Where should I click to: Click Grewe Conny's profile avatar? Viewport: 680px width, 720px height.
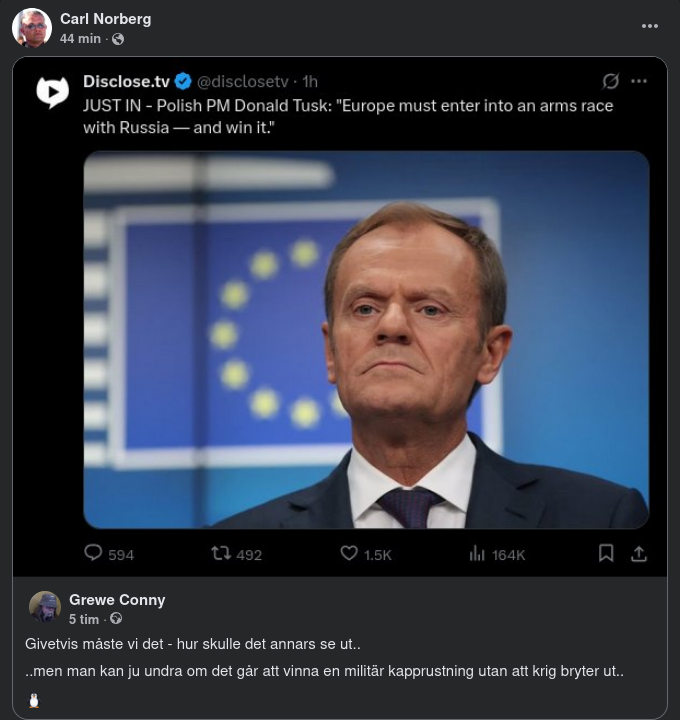(x=45, y=607)
